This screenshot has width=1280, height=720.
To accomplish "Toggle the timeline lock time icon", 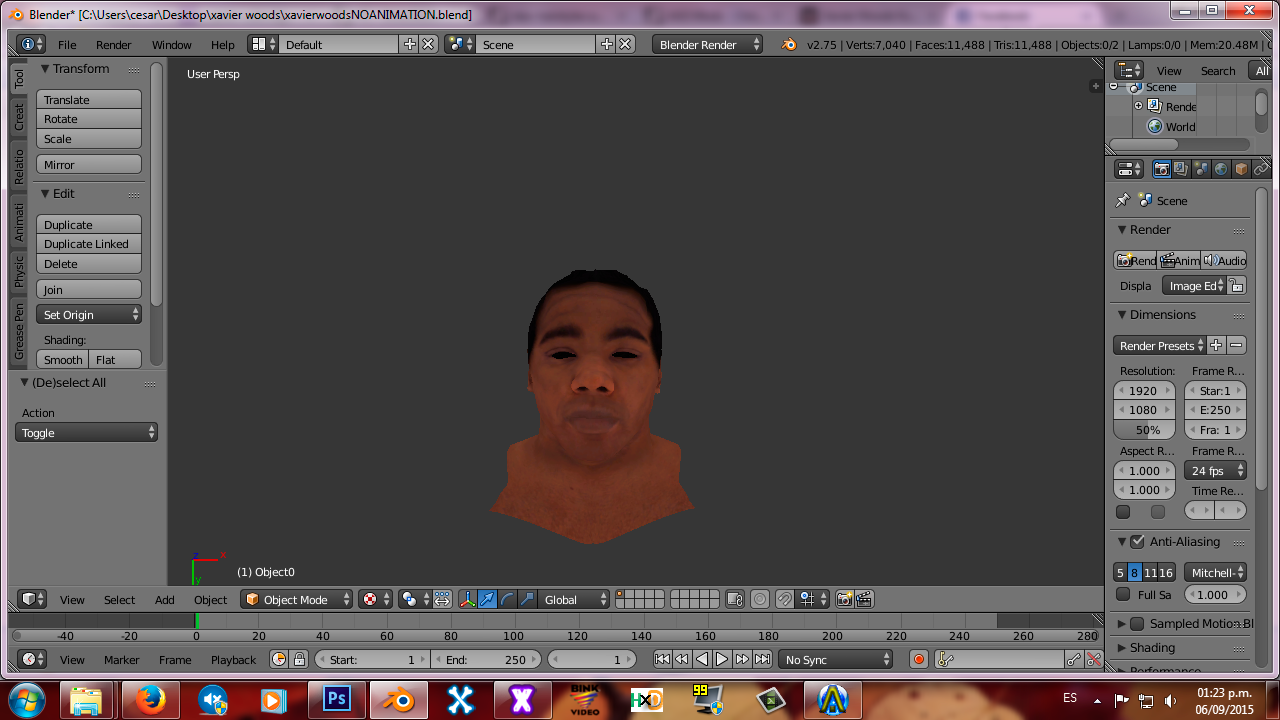I will (x=297, y=659).
